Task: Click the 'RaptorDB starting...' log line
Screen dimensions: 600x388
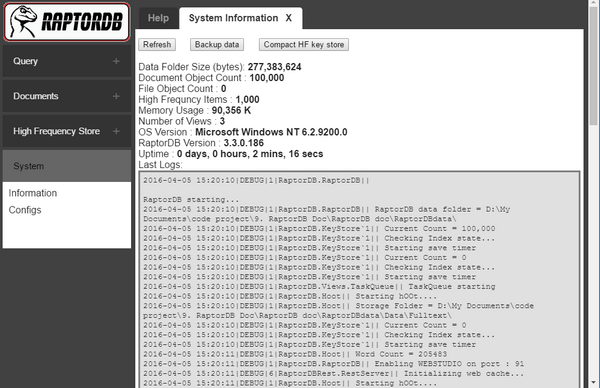Action: pos(191,200)
